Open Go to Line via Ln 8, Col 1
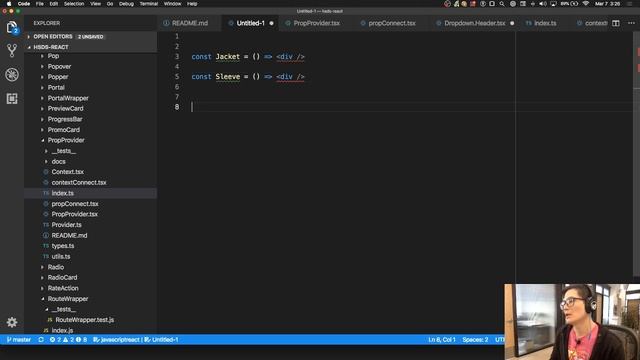Viewport: 640px width, 360px height. (442, 340)
